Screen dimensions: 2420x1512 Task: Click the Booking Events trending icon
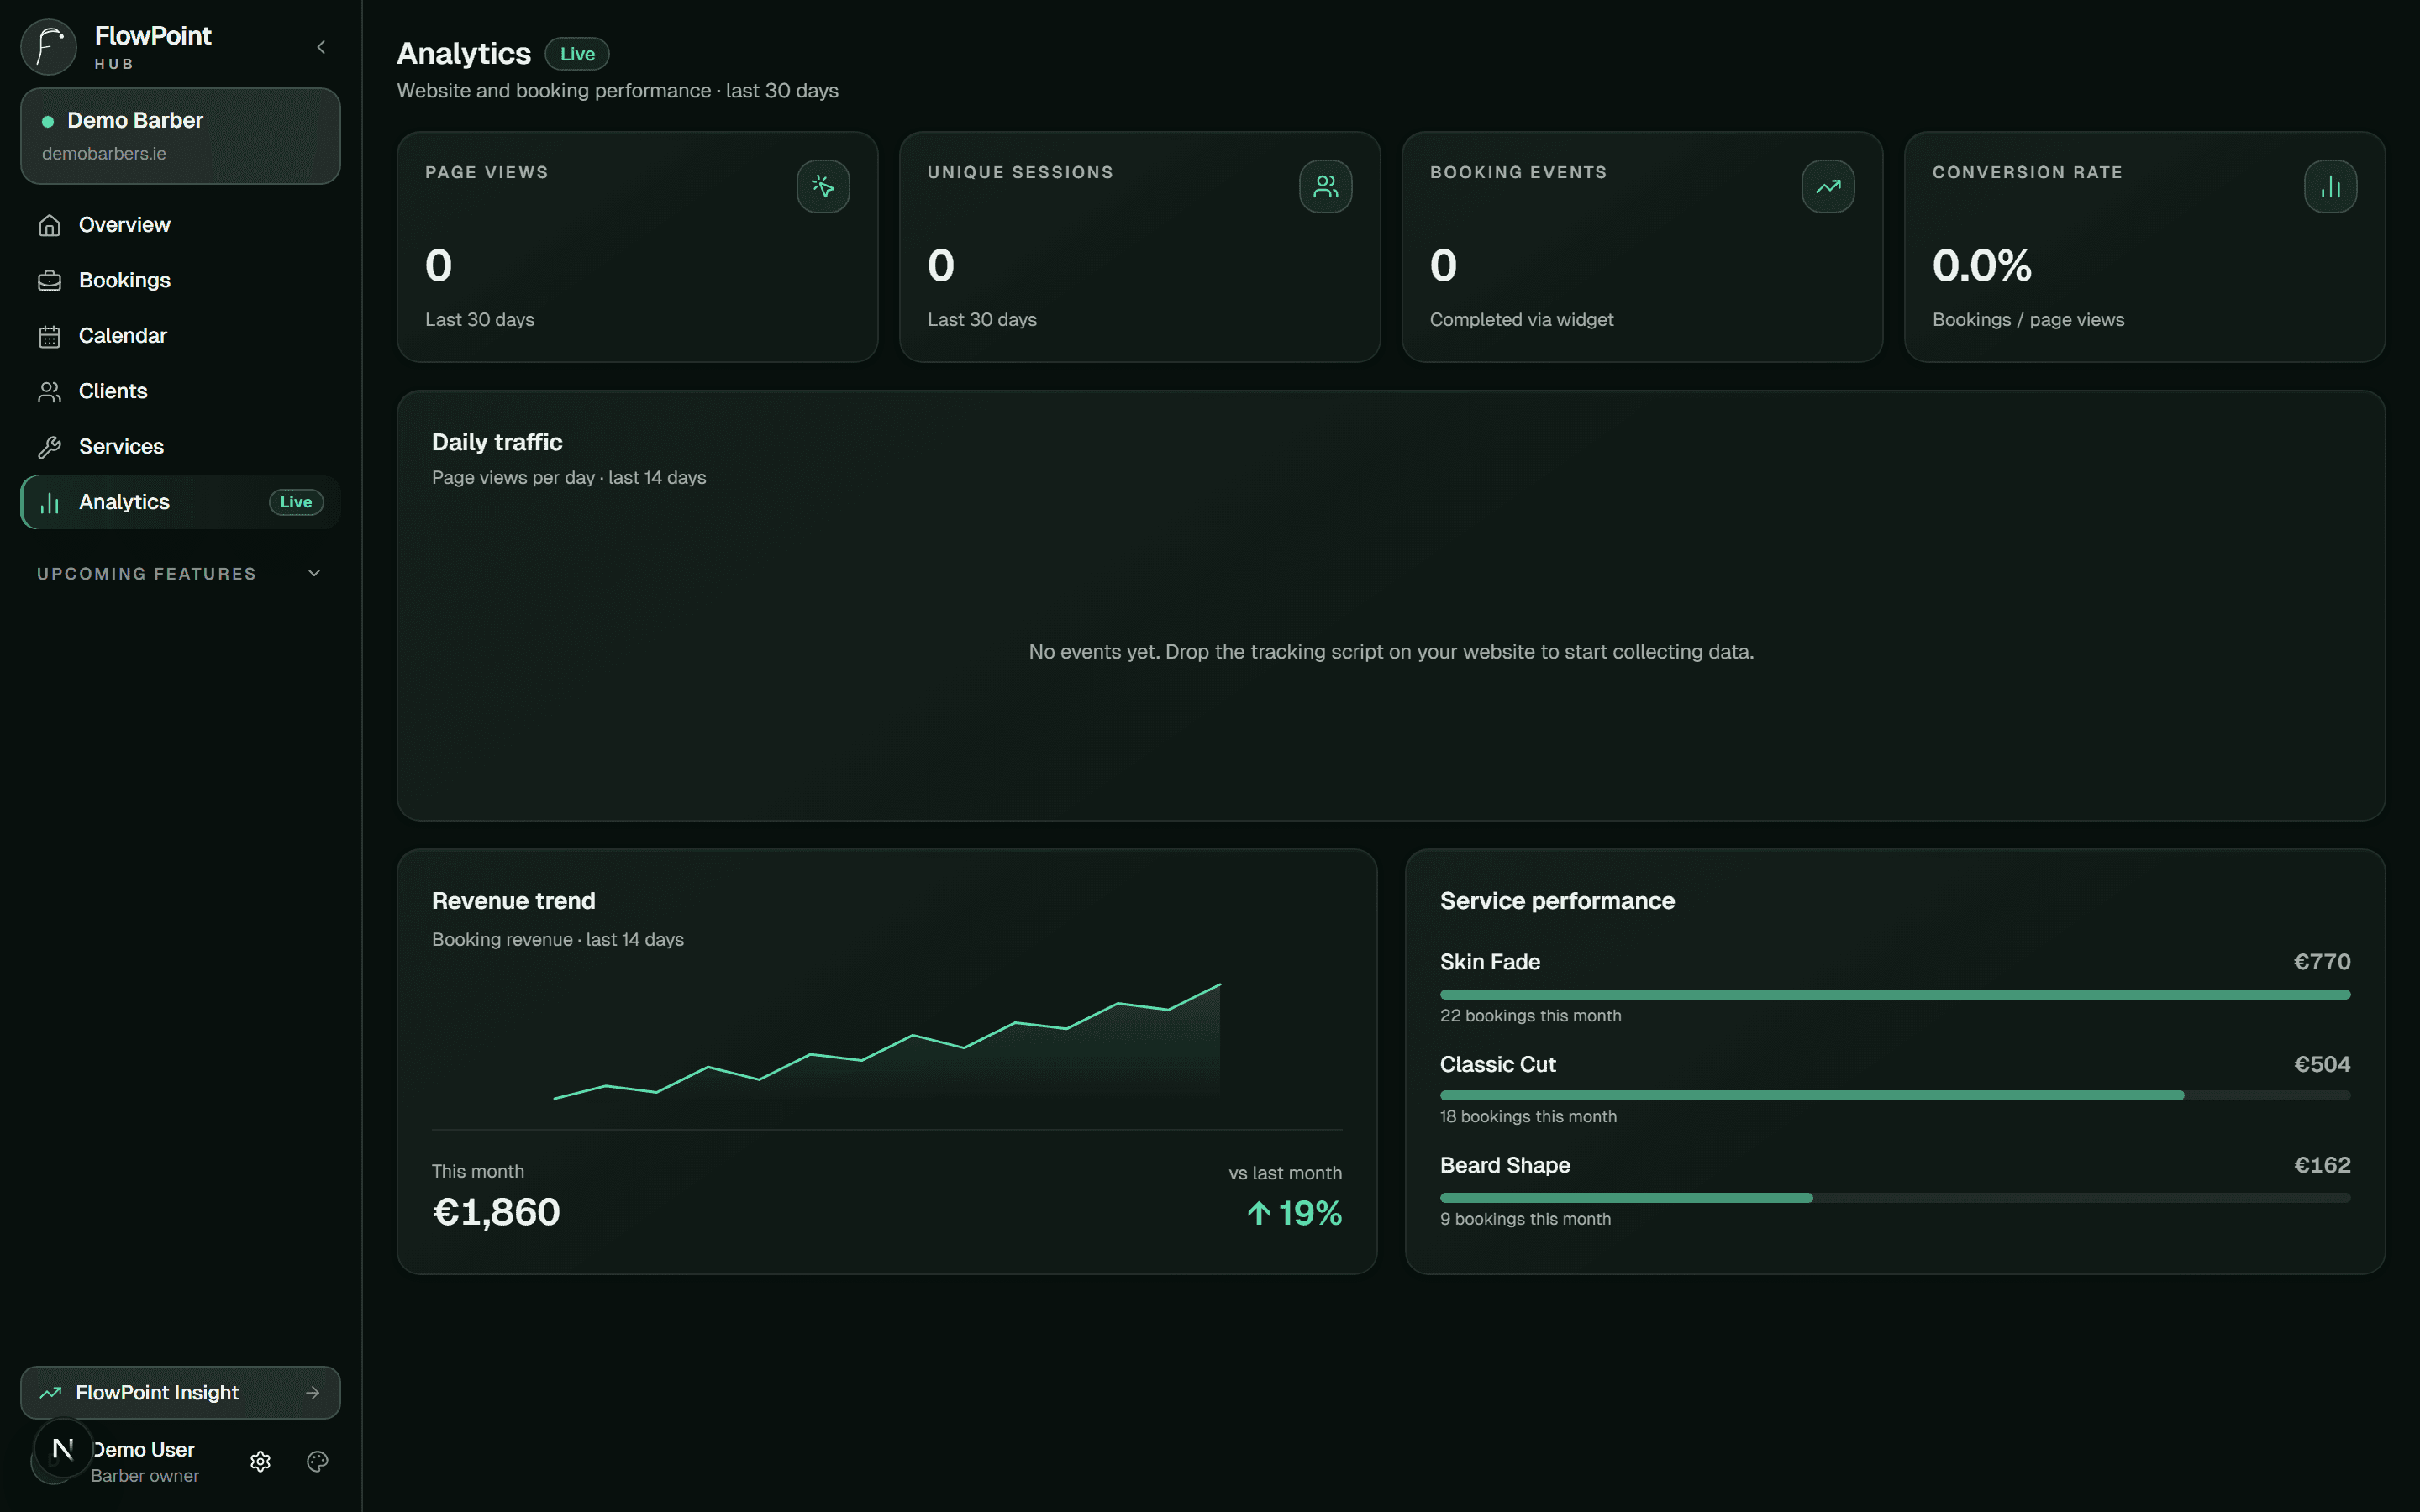pyautogui.click(x=1828, y=186)
